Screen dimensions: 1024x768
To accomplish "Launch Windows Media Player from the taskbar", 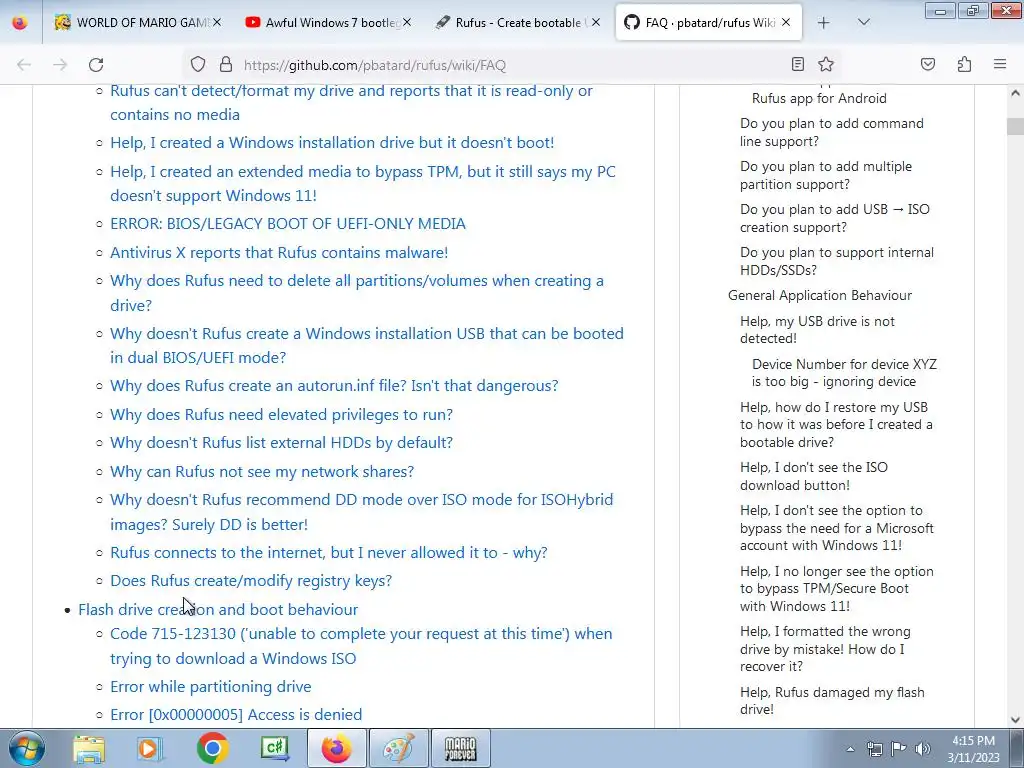I will [x=150, y=748].
